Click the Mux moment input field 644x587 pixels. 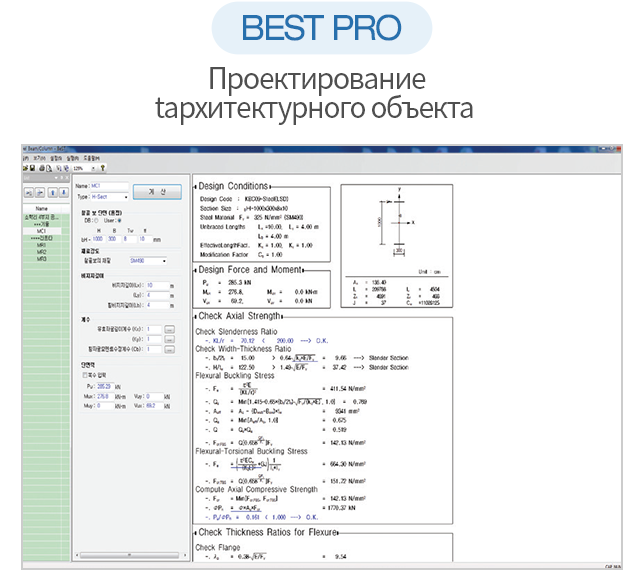(106, 396)
